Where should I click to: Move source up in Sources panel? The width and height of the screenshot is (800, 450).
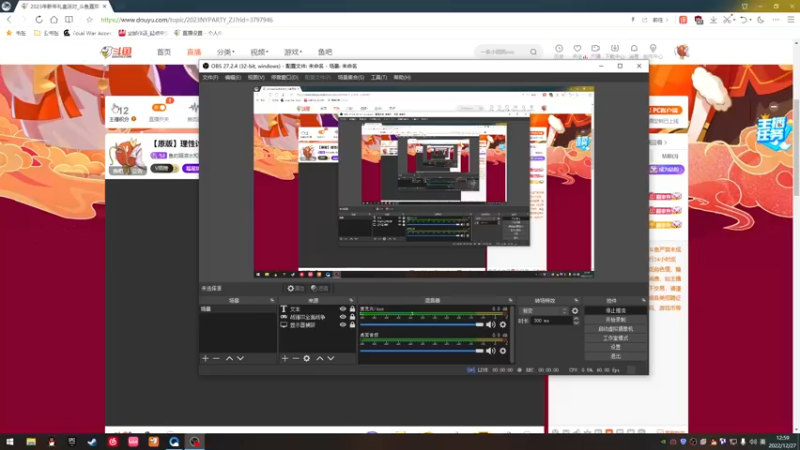point(320,358)
